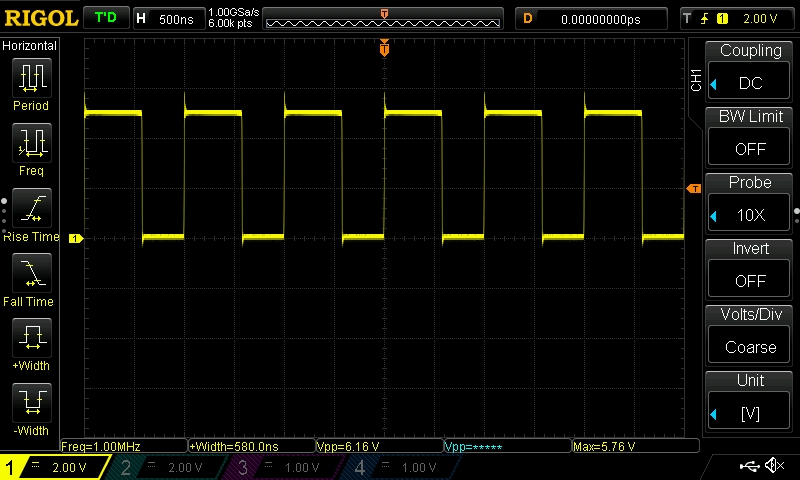The image size is (800, 480).
Task: Select the +Width measurement icon
Action: [32, 338]
